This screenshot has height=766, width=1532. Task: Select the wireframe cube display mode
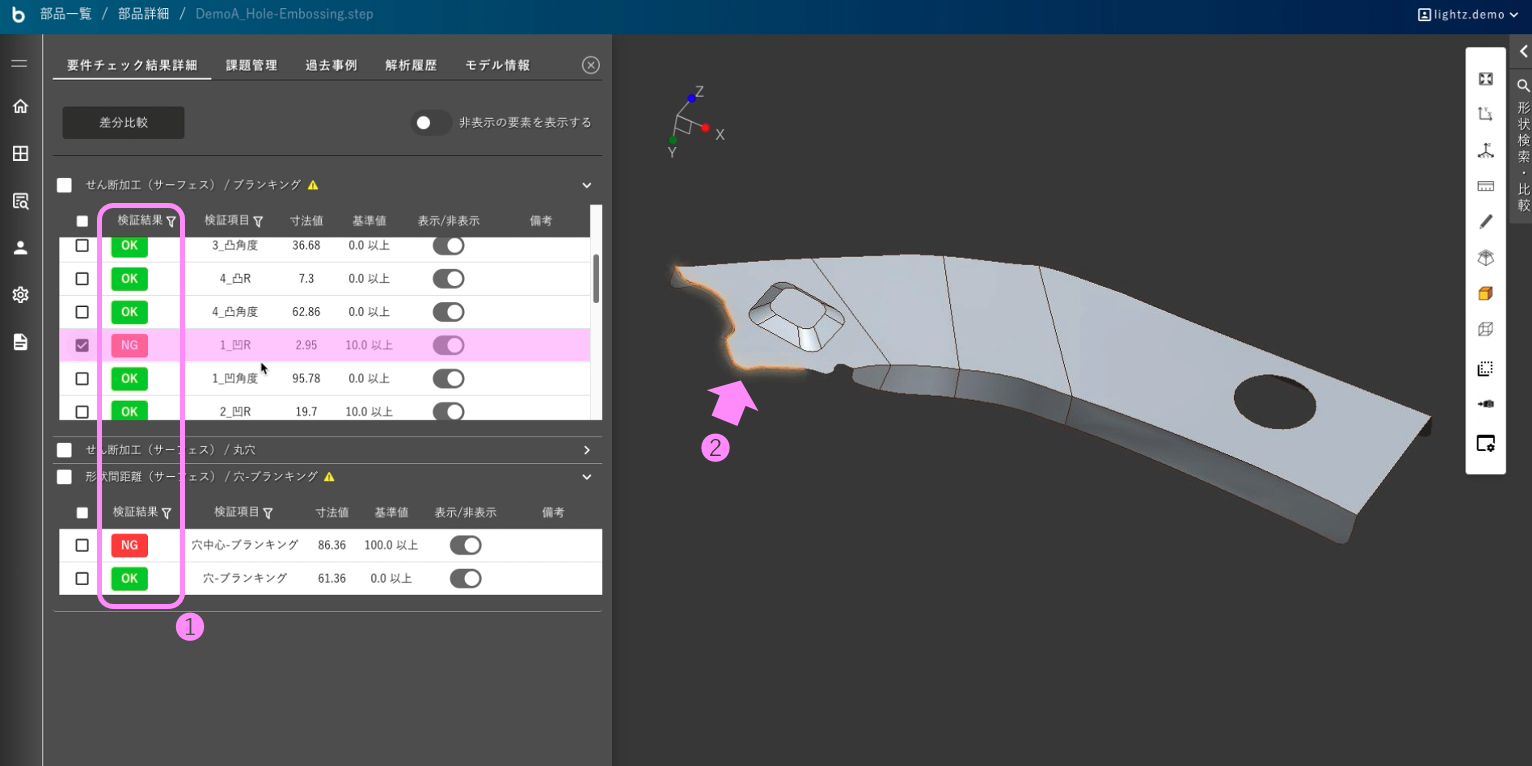point(1486,330)
